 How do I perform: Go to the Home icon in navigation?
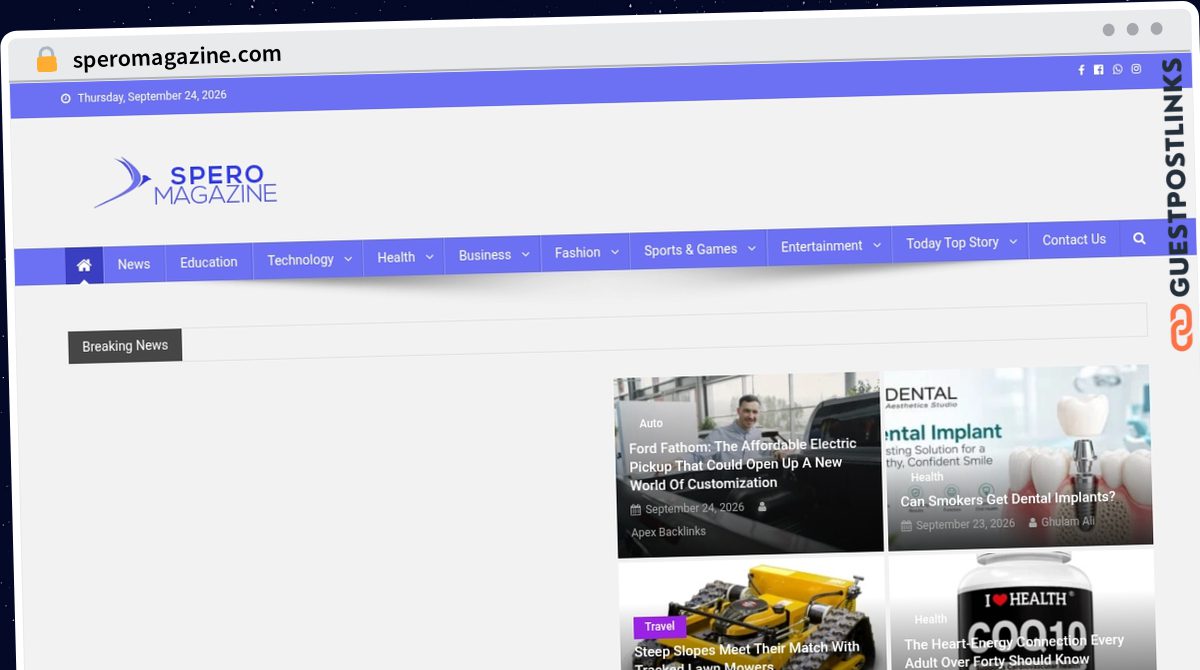pos(84,265)
